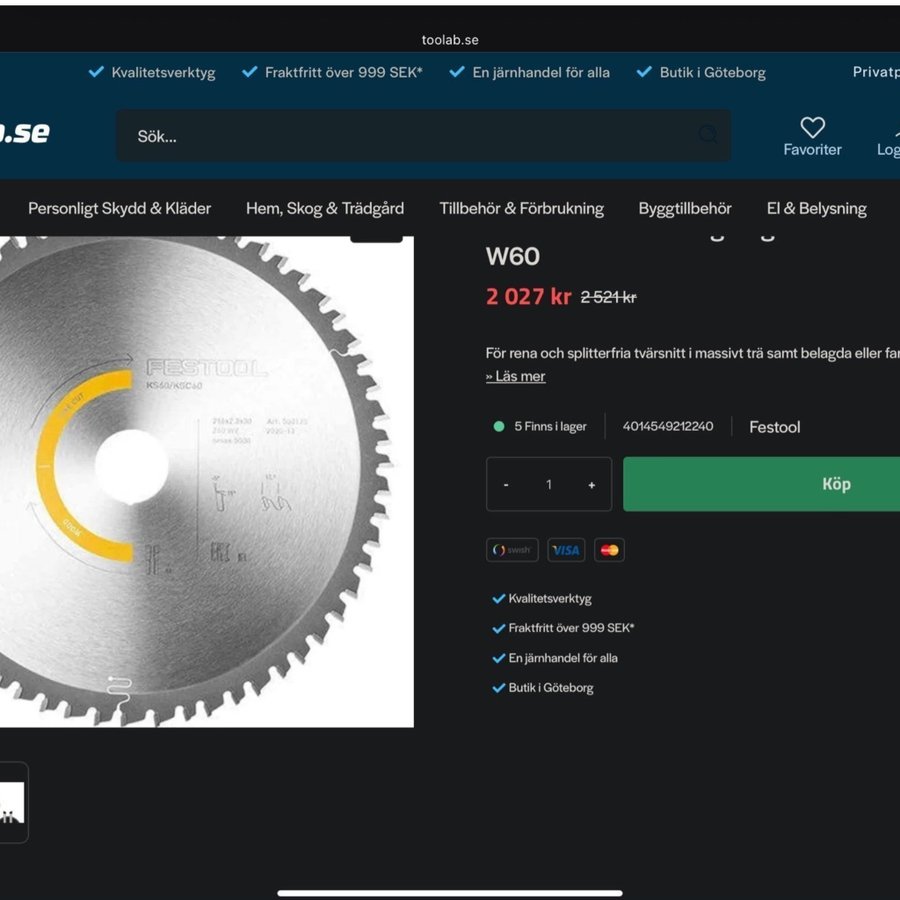
Task: Select the Swish payment icon
Action: tap(512, 550)
